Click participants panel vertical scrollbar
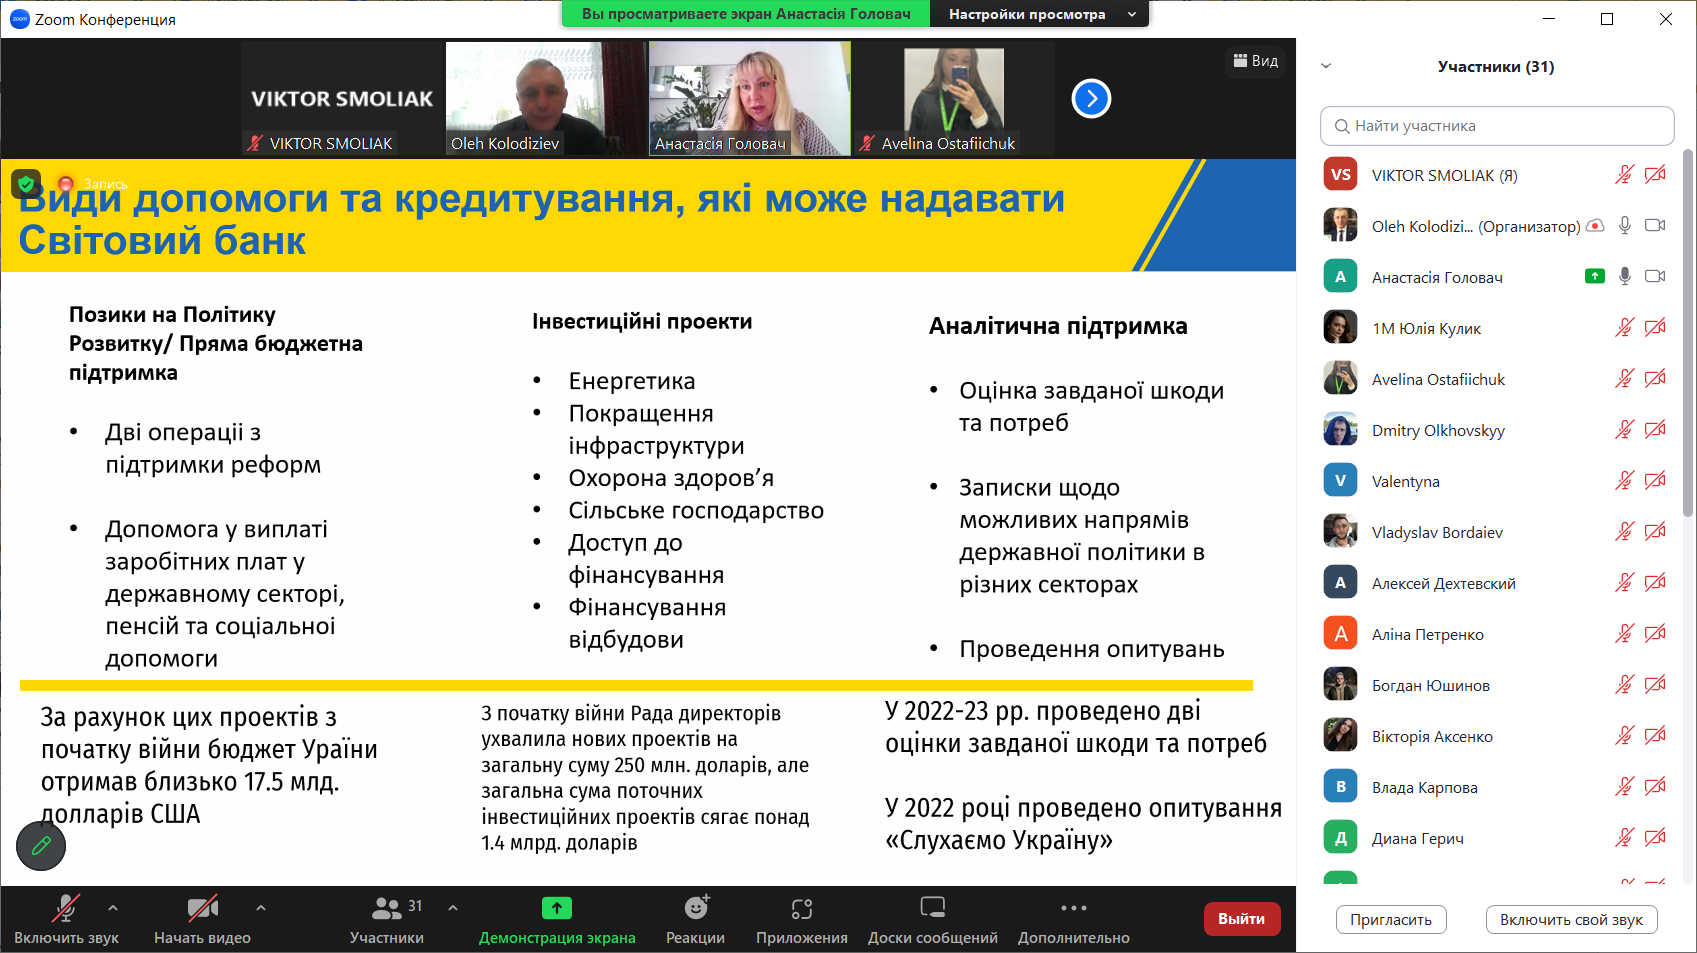The width and height of the screenshot is (1697, 953). click(1688, 333)
